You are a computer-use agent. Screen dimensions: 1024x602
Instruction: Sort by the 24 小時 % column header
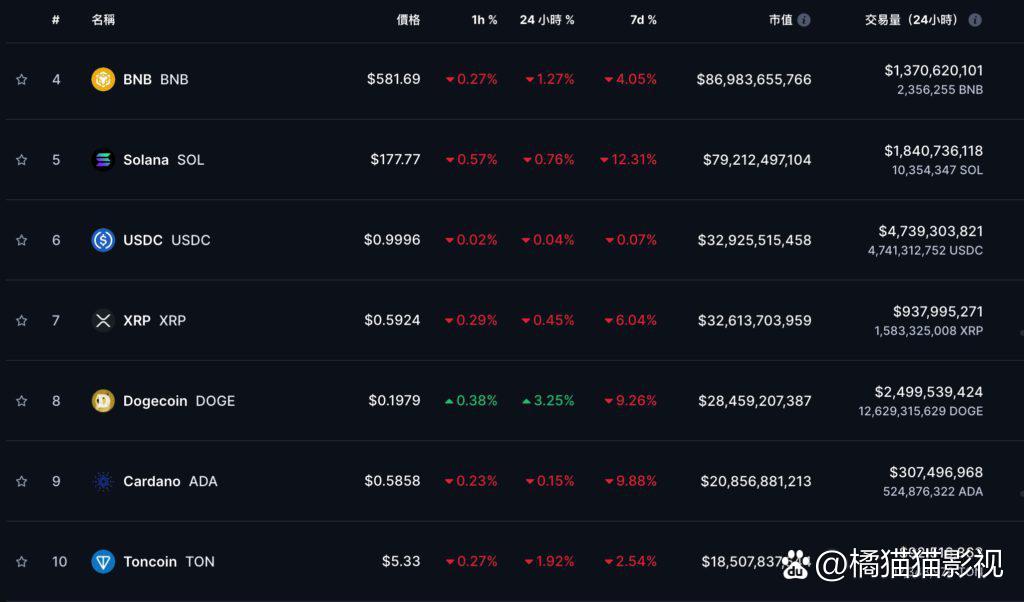click(547, 20)
